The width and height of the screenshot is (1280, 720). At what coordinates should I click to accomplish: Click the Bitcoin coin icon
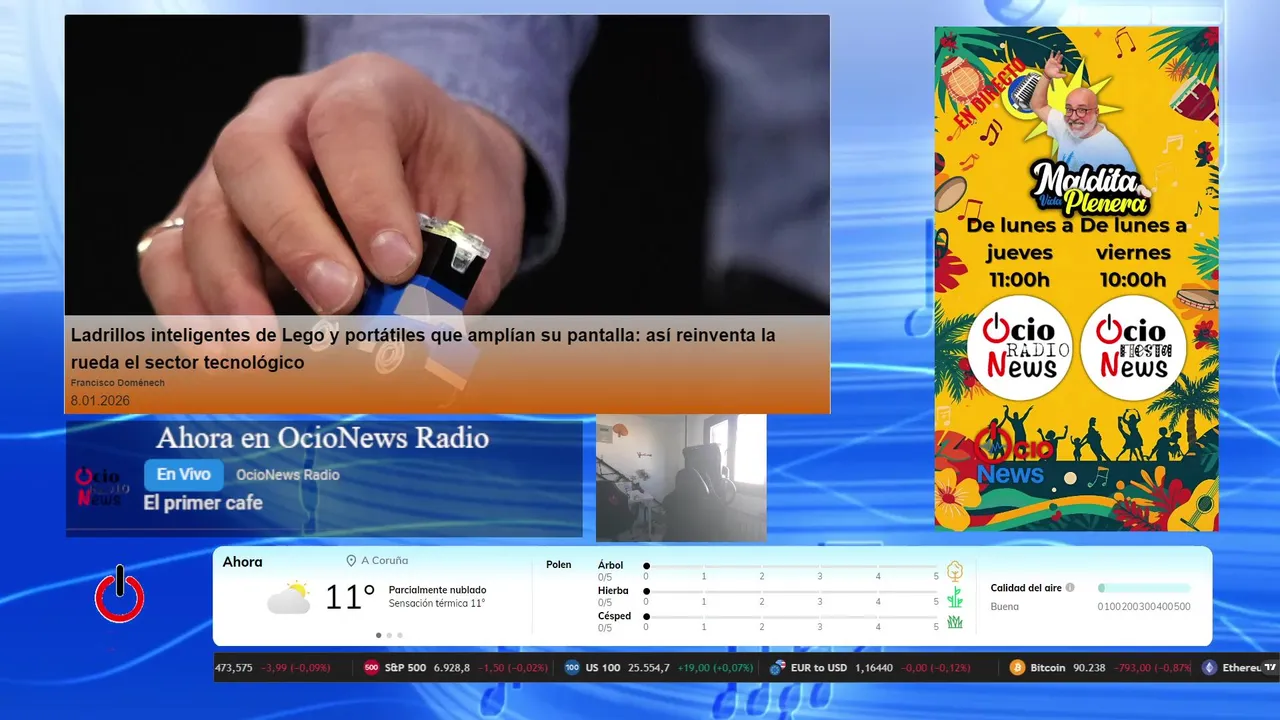(1017, 667)
